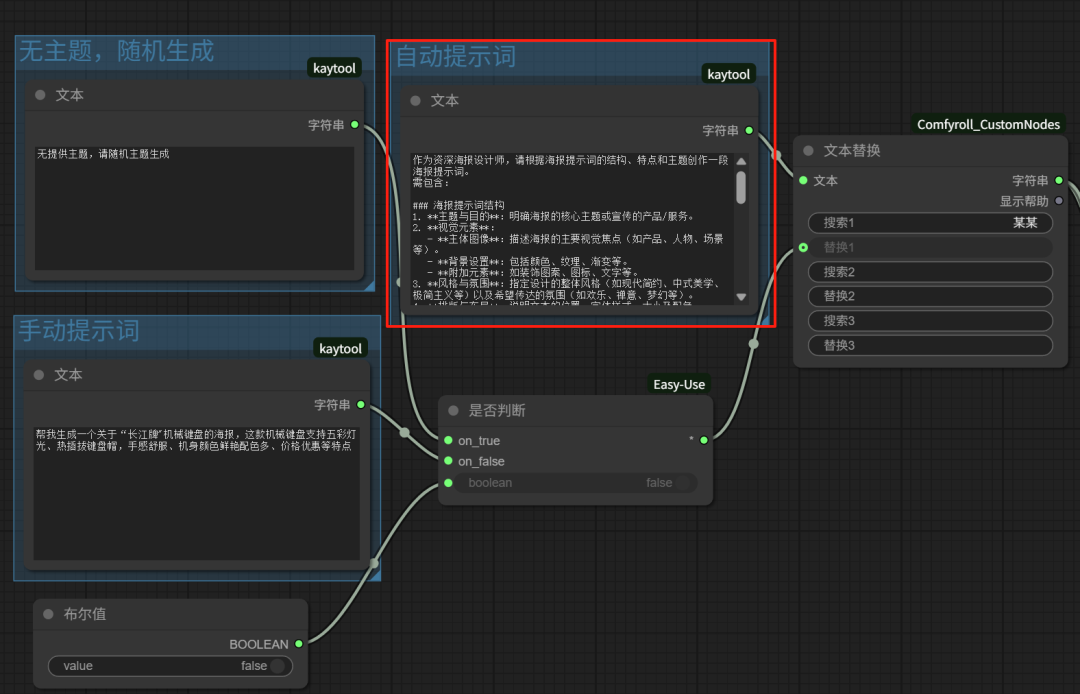
Task: Collapse the 是否判断 node
Action: (x=453, y=410)
